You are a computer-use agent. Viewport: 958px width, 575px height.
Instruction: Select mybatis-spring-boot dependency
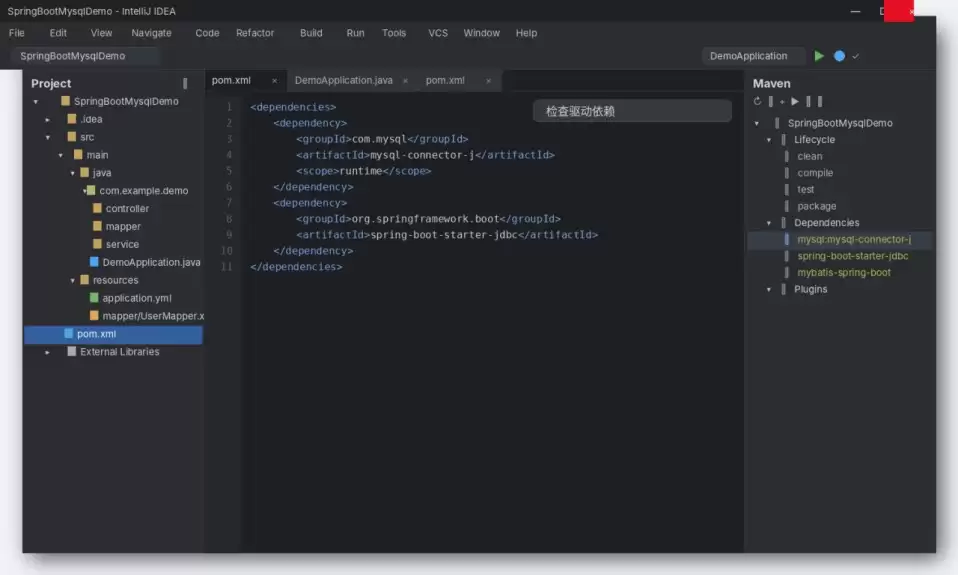(x=844, y=273)
